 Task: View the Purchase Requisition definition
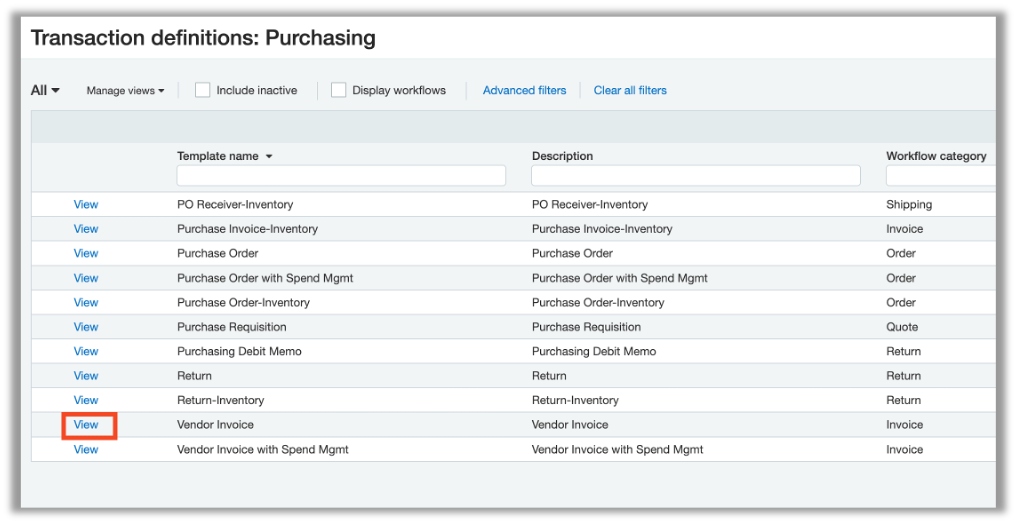point(86,327)
